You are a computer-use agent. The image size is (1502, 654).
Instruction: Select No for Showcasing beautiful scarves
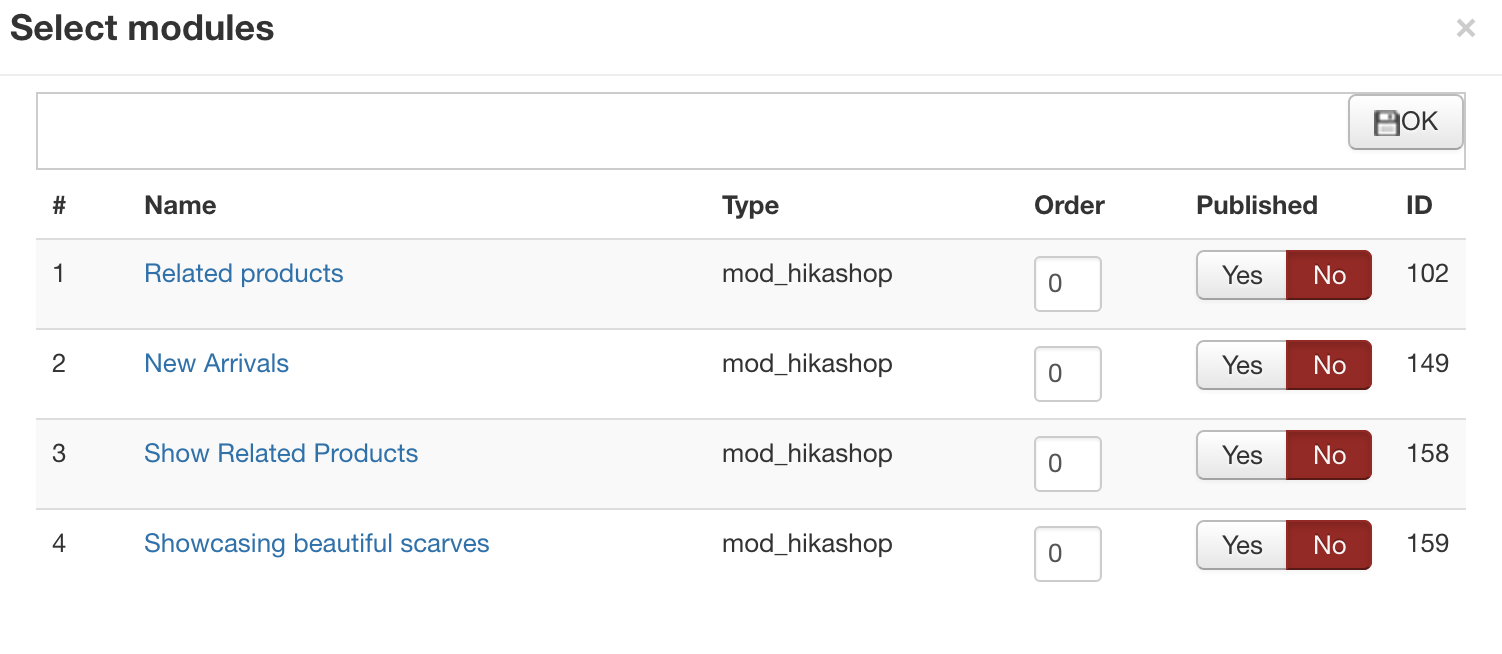coord(1328,545)
